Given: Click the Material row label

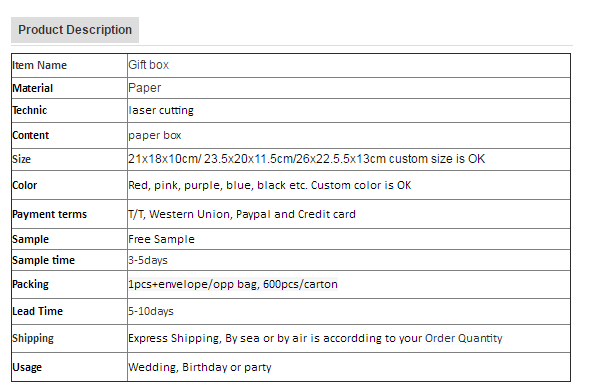Looking at the screenshot, I should (33, 89).
